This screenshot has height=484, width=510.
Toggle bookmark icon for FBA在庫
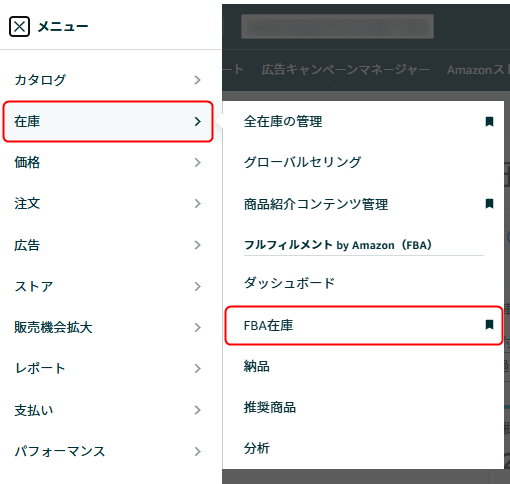(489, 324)
